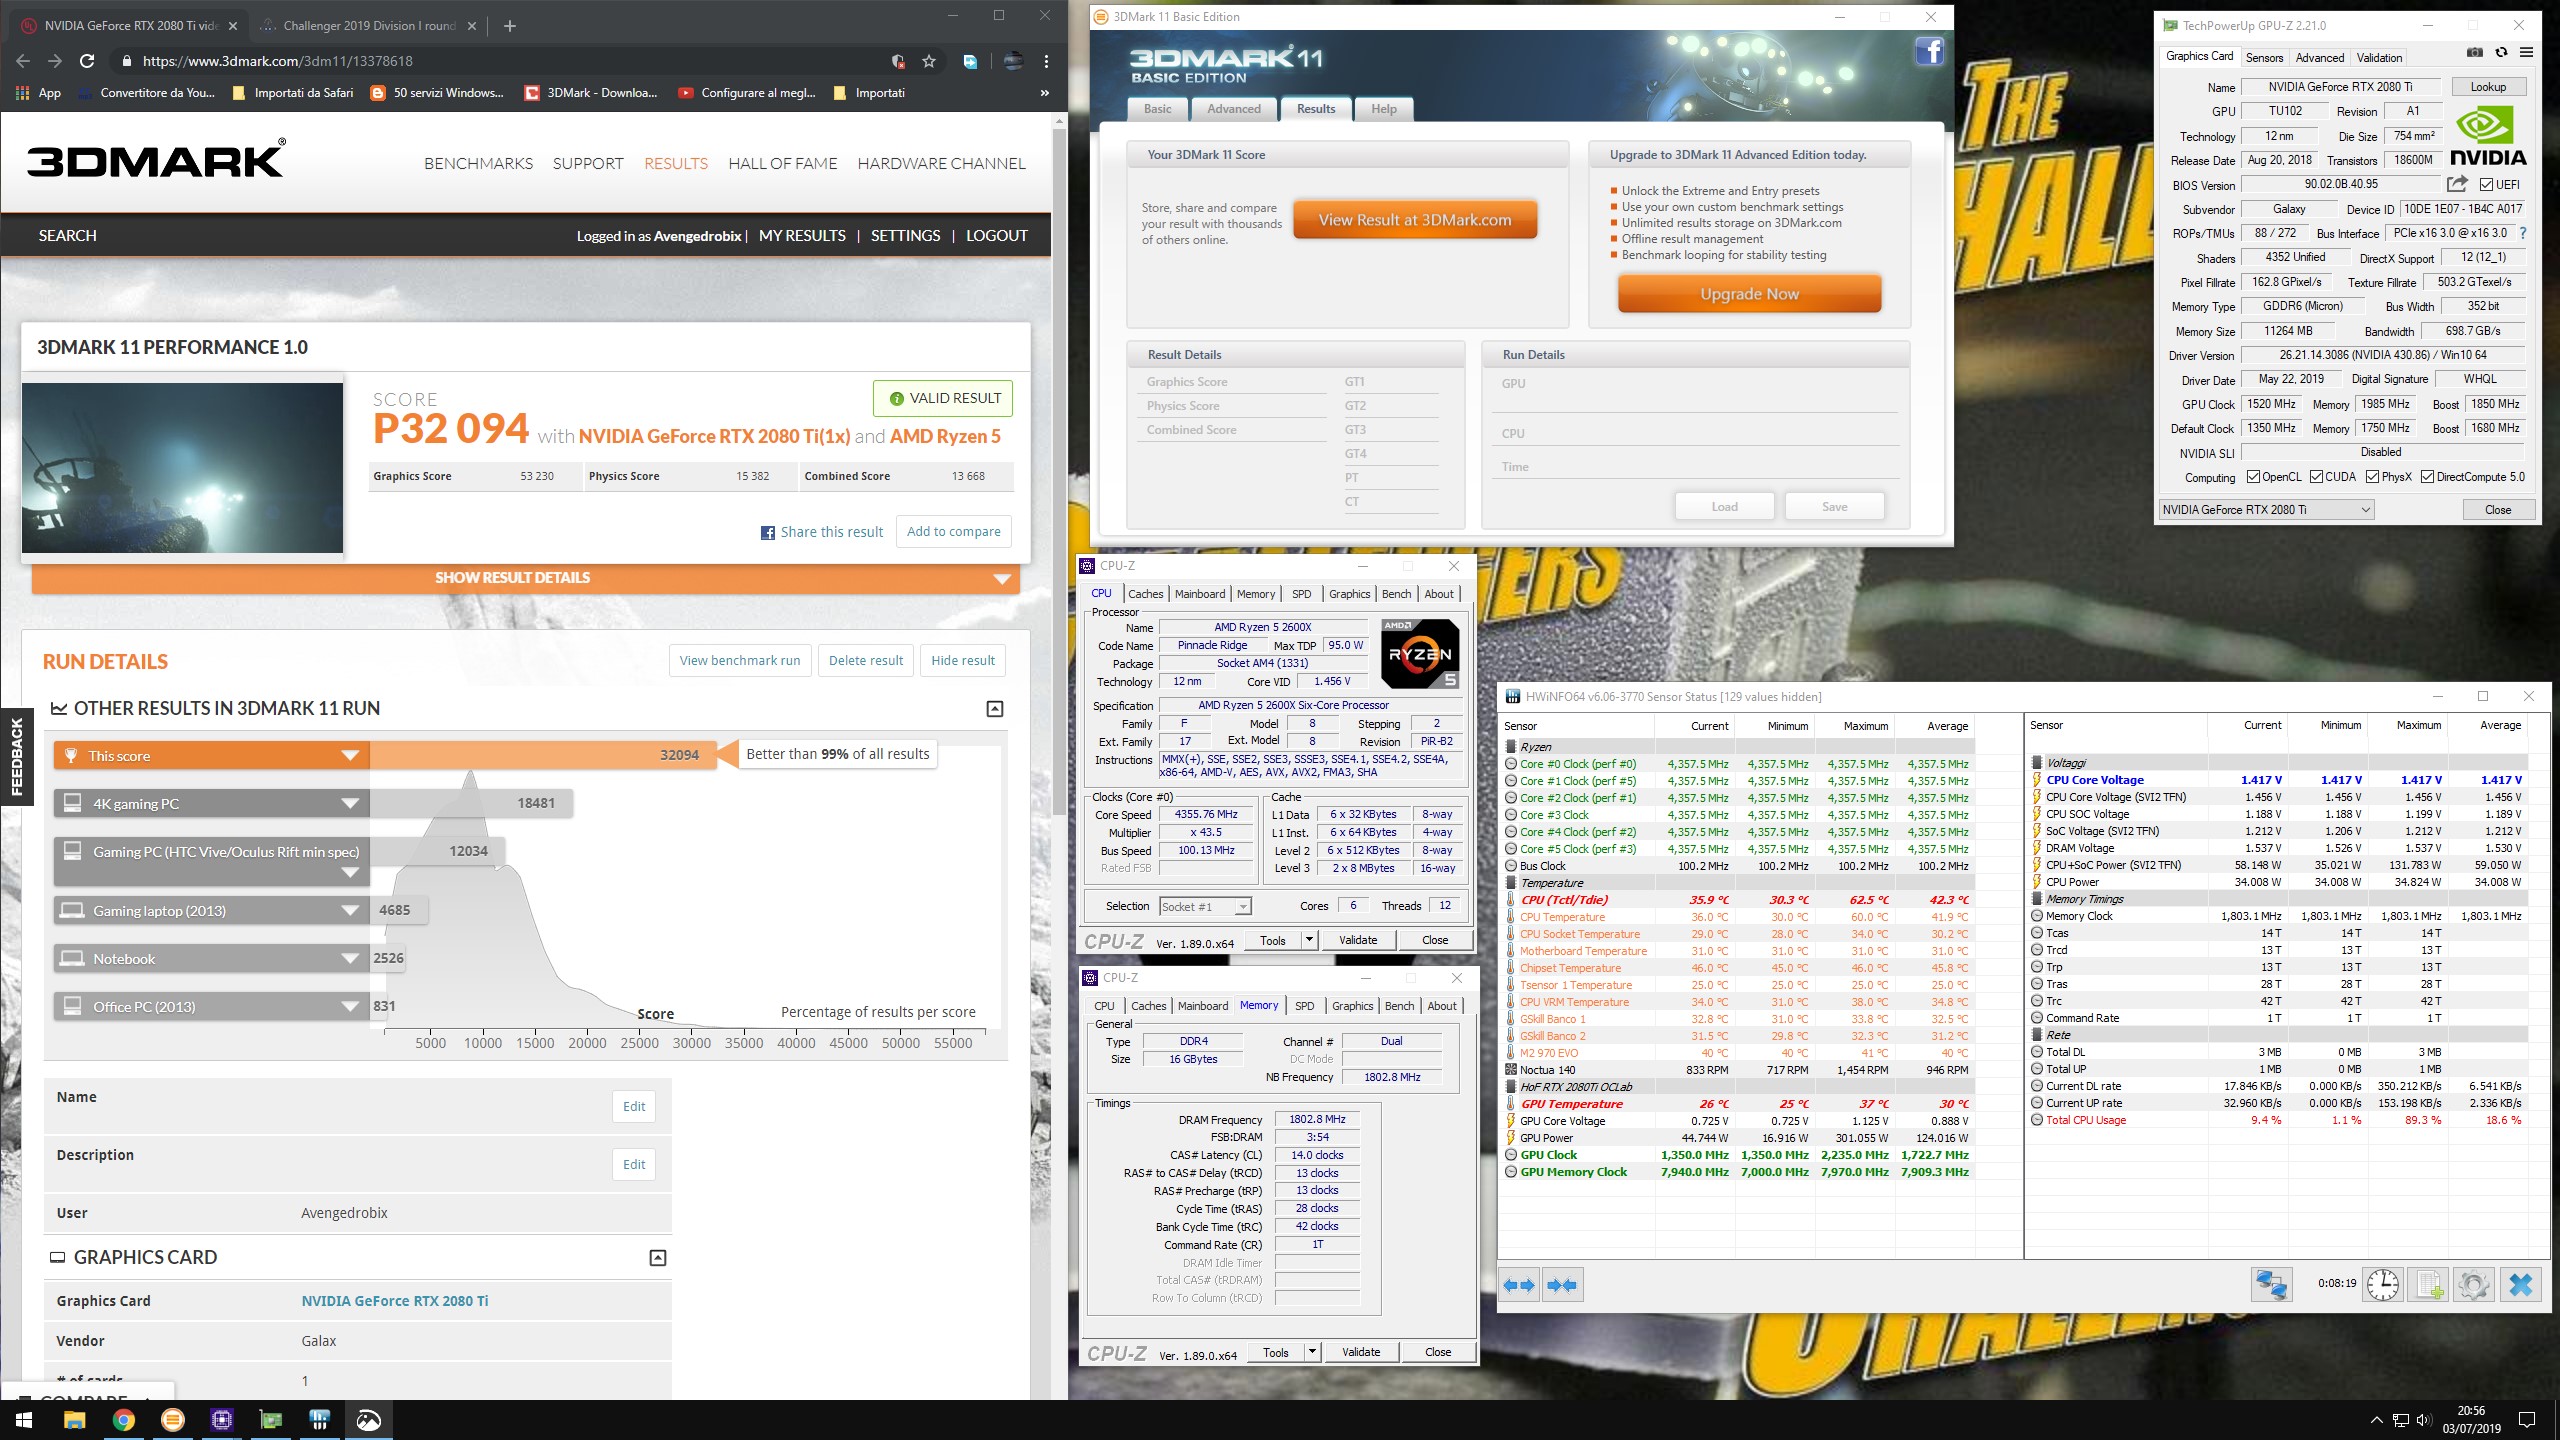Open the Mainboard tab in upper CPU-Z
This screenshot has height=1440, width=2560.
pos(1200,594)
